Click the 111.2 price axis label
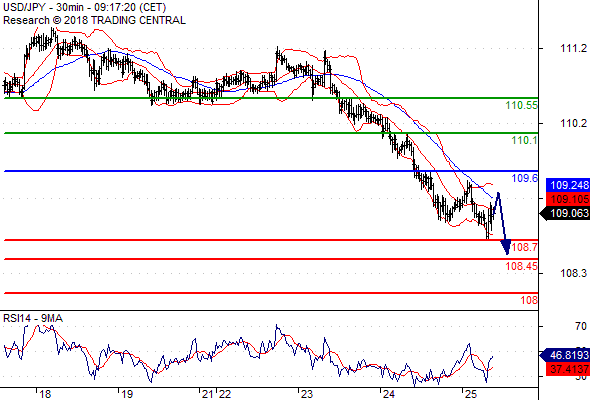 tap(573, 48)
